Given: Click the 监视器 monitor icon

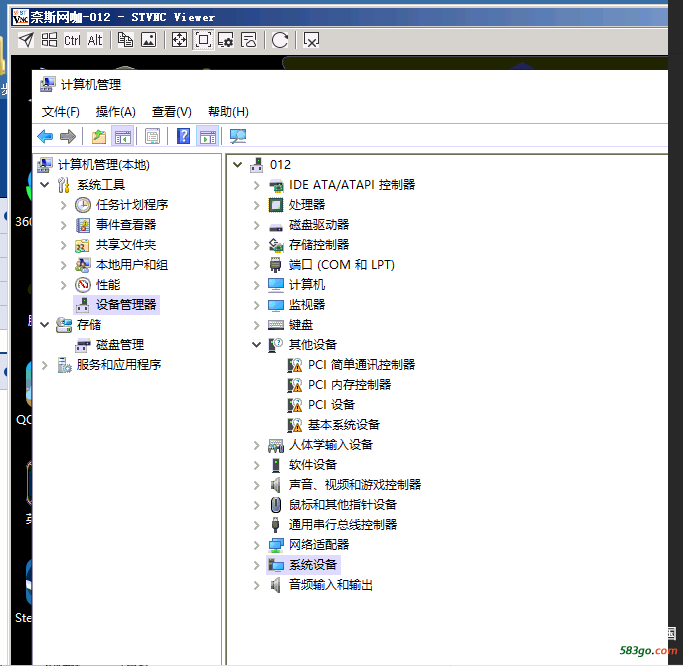Looking at the screenshot, I should (276, 305).
